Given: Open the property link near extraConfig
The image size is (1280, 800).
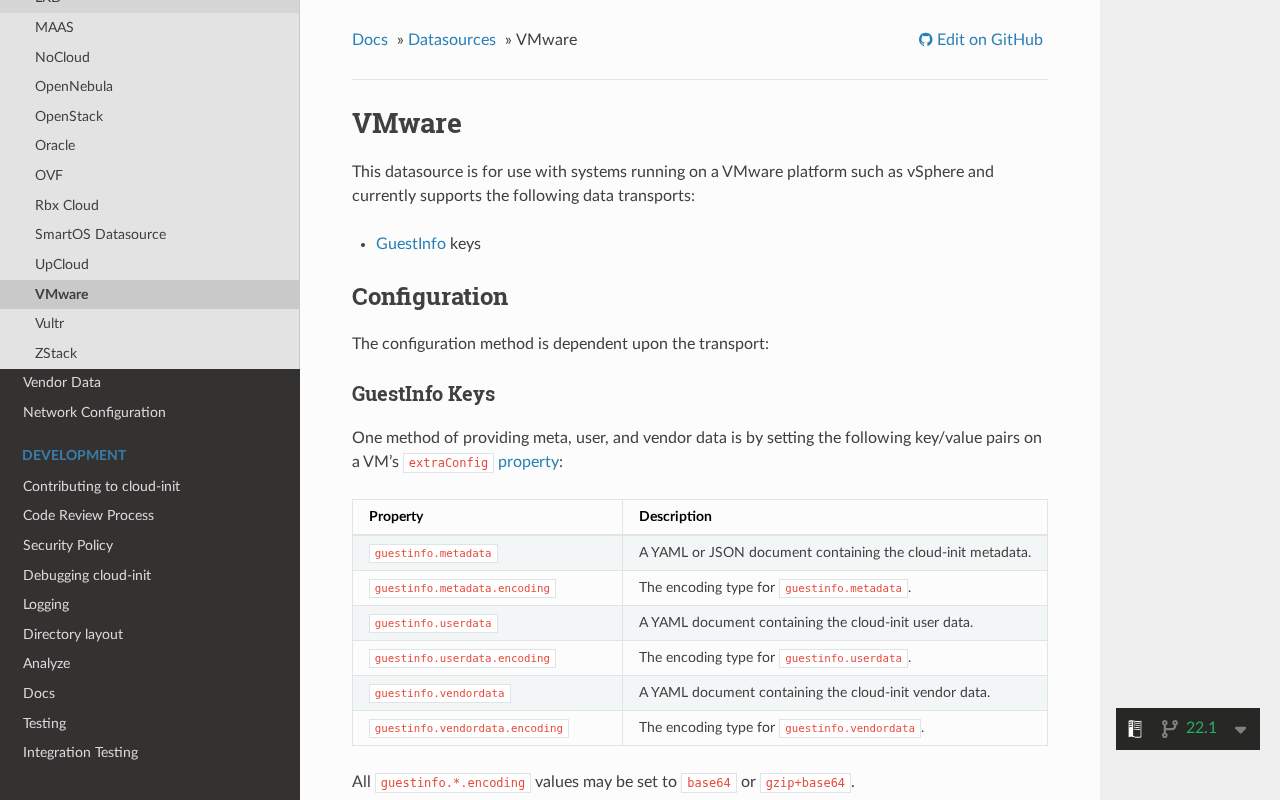Looking at the screenshot, I should [x=528, y=461].
